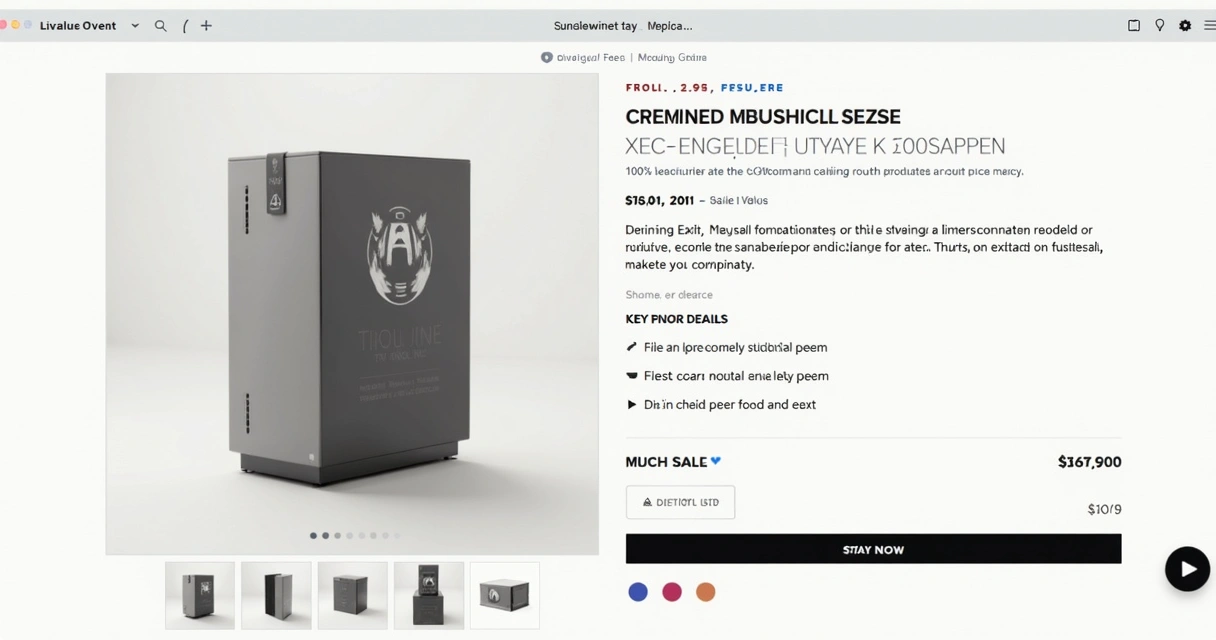Select the last product thumbnail with flat box
Screen dimensions: 1216x640
pyautogui.click(x=505, y=595)
